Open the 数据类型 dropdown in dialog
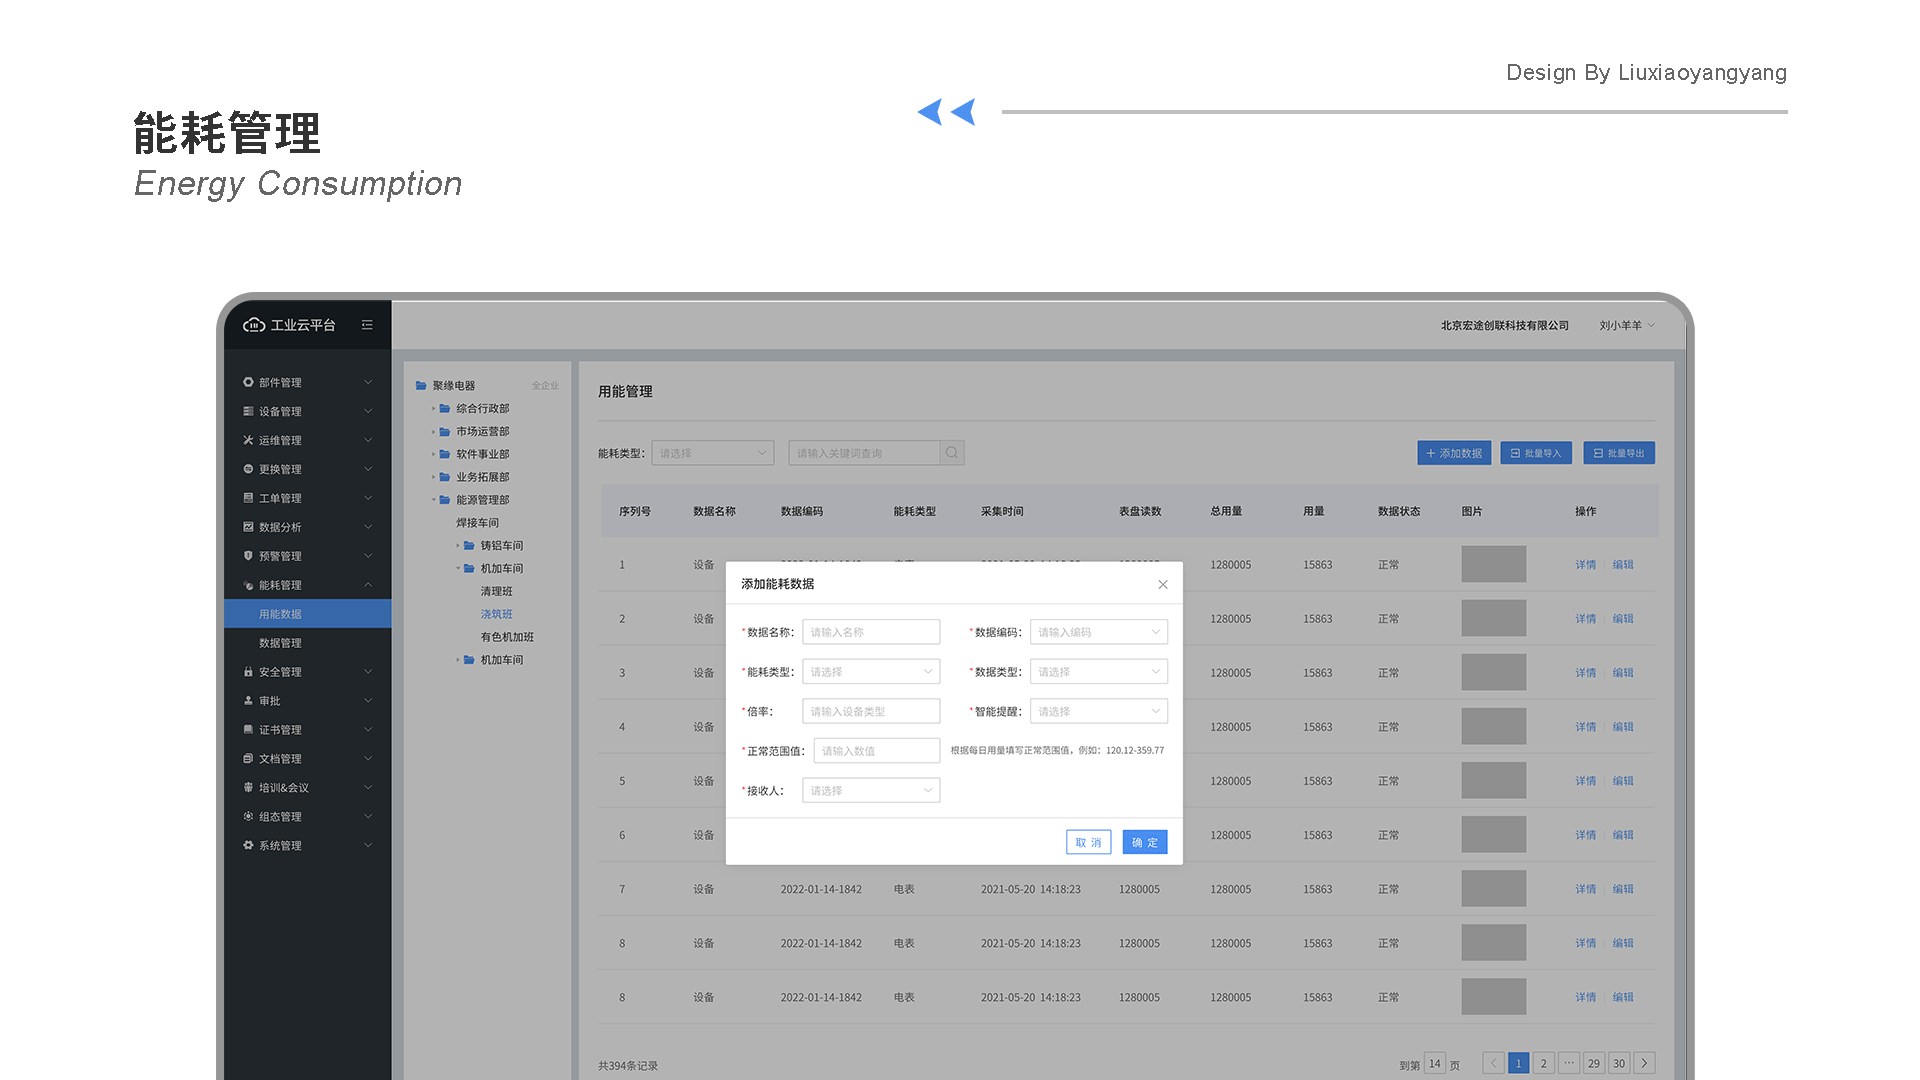The width and height of the screenshot is (1920, 1080). click(x=1099, y=672)
